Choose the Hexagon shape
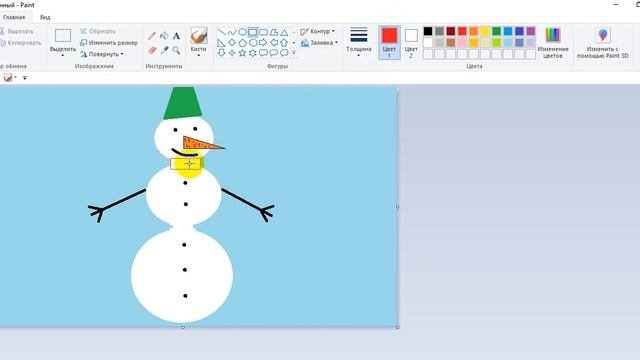 tap(253, 42)
